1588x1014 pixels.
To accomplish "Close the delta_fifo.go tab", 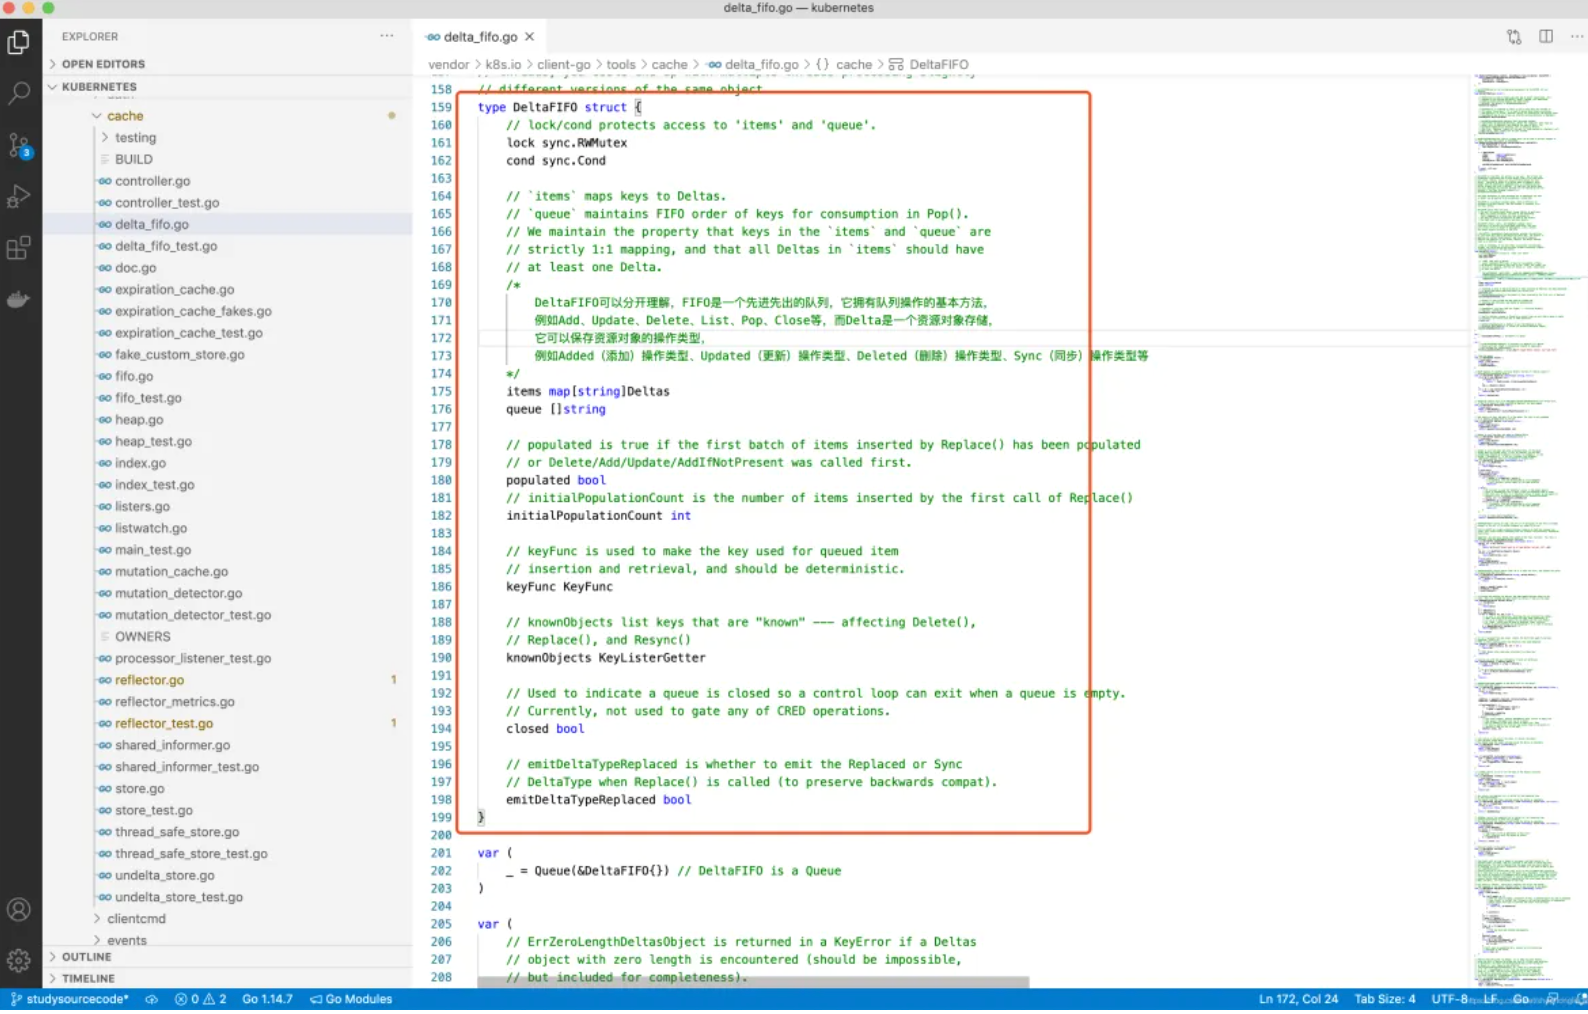I will pyautogui.click(x=530, y=37).
